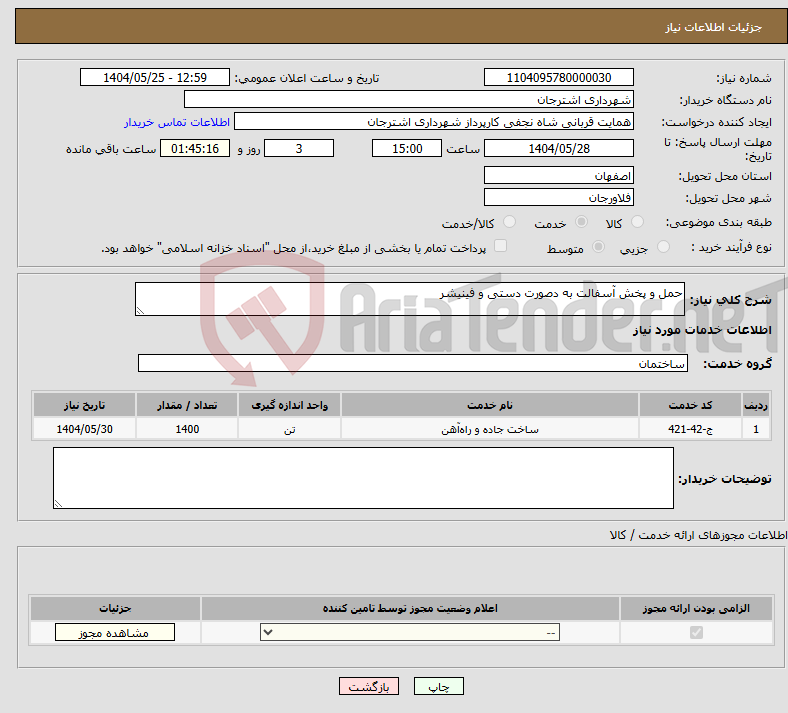Click the quantity cell 1400
Image resolution: width=788 pixels, height=713 pixels.
tap(187, 429)
